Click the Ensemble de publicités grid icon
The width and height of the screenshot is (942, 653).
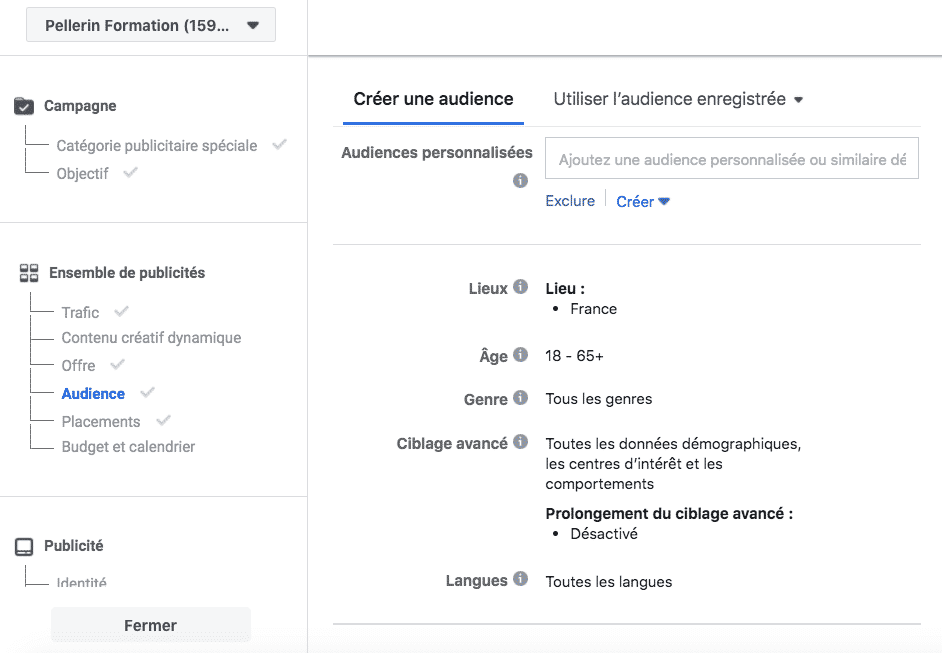pyautogui.click(x=29, y=273)
